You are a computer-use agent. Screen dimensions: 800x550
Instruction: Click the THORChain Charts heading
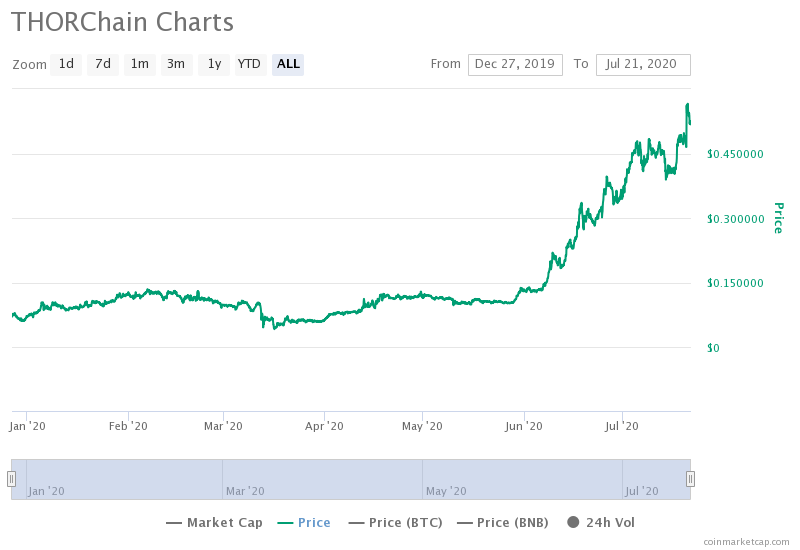[x=122, y=22]
